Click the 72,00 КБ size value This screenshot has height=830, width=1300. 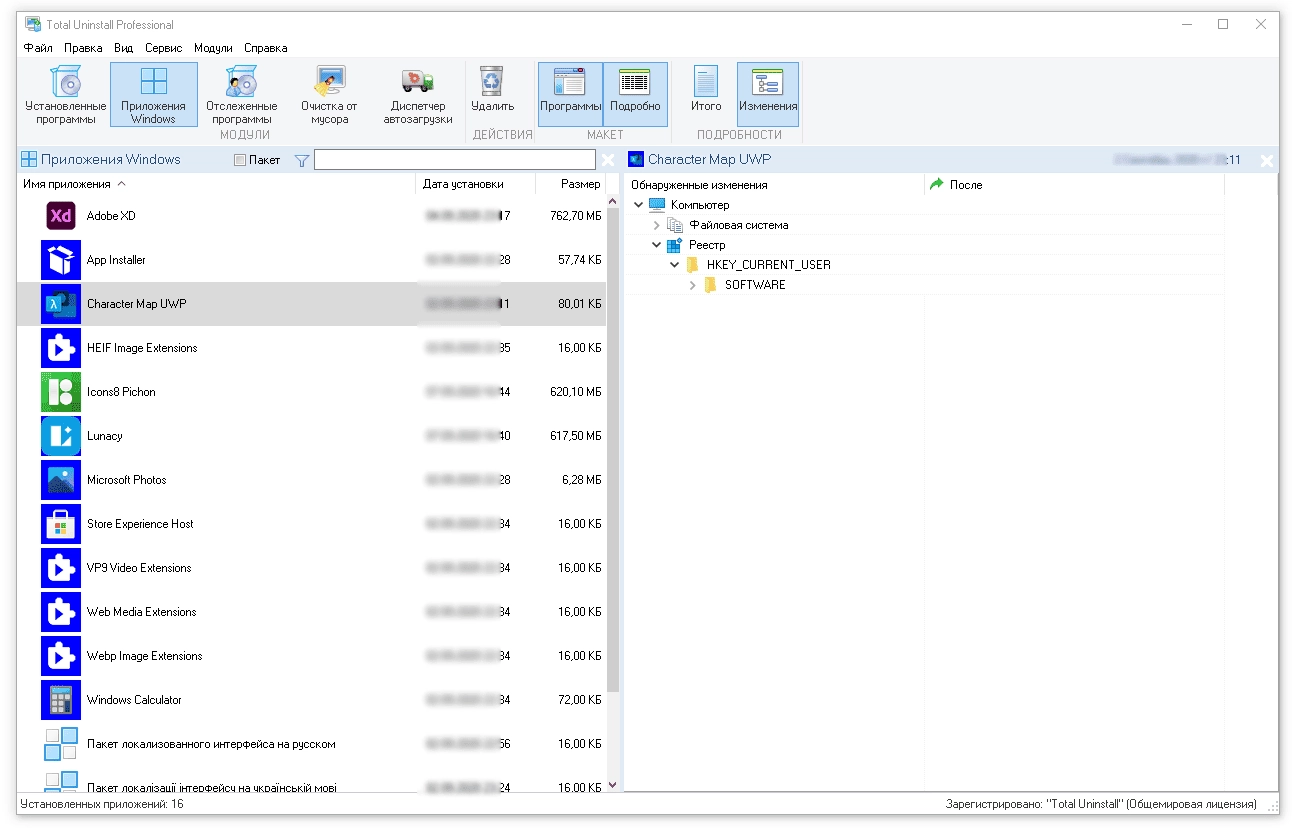pos(580,700)
